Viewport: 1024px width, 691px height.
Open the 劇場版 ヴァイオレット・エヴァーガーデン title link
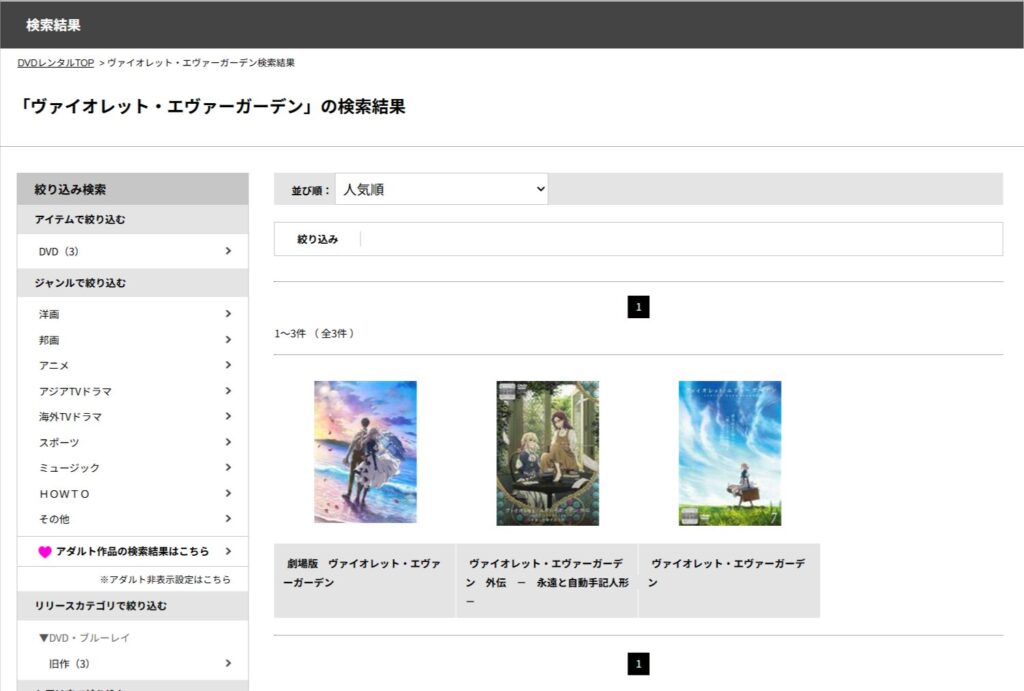[x=362, y=573]
